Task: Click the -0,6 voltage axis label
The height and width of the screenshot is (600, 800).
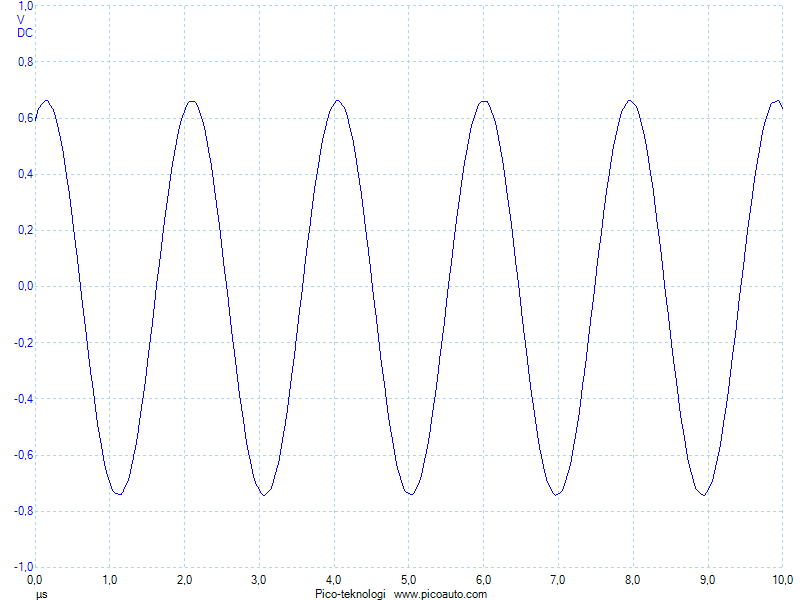Action: (23, 455)
